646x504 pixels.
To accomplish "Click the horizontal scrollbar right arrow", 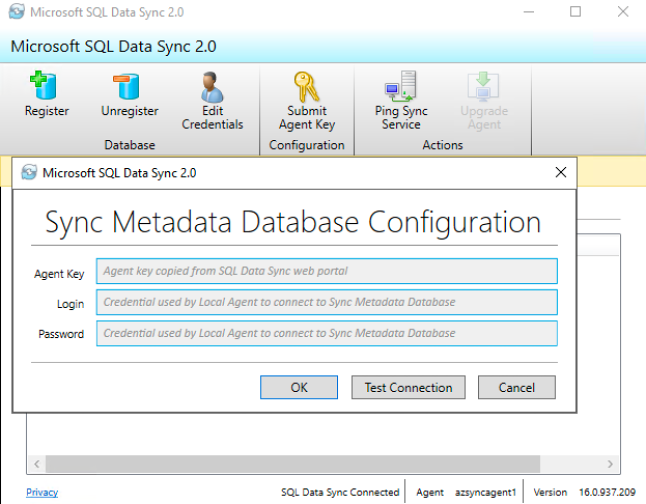I will [x=610, y=464].
